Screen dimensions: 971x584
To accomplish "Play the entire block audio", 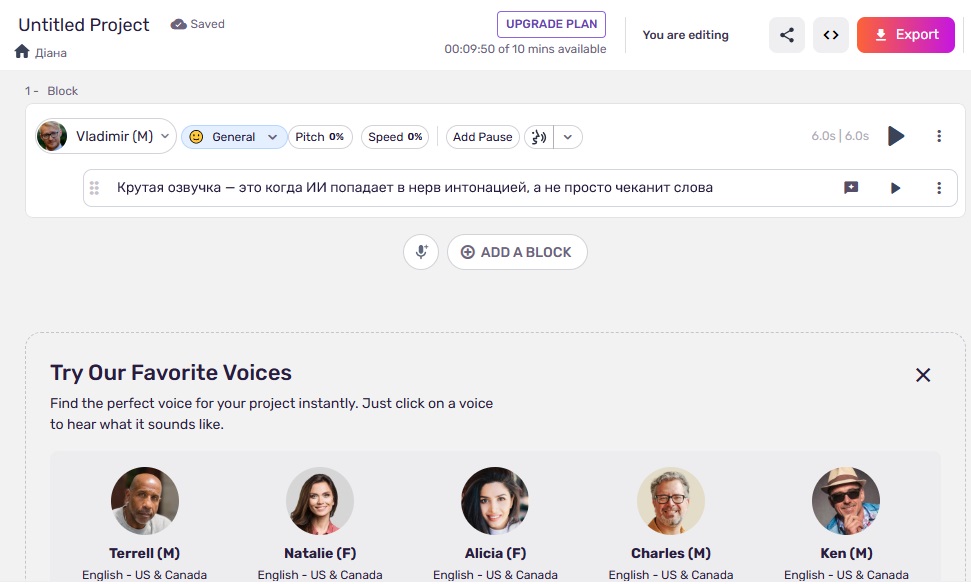I will (896, 136).
